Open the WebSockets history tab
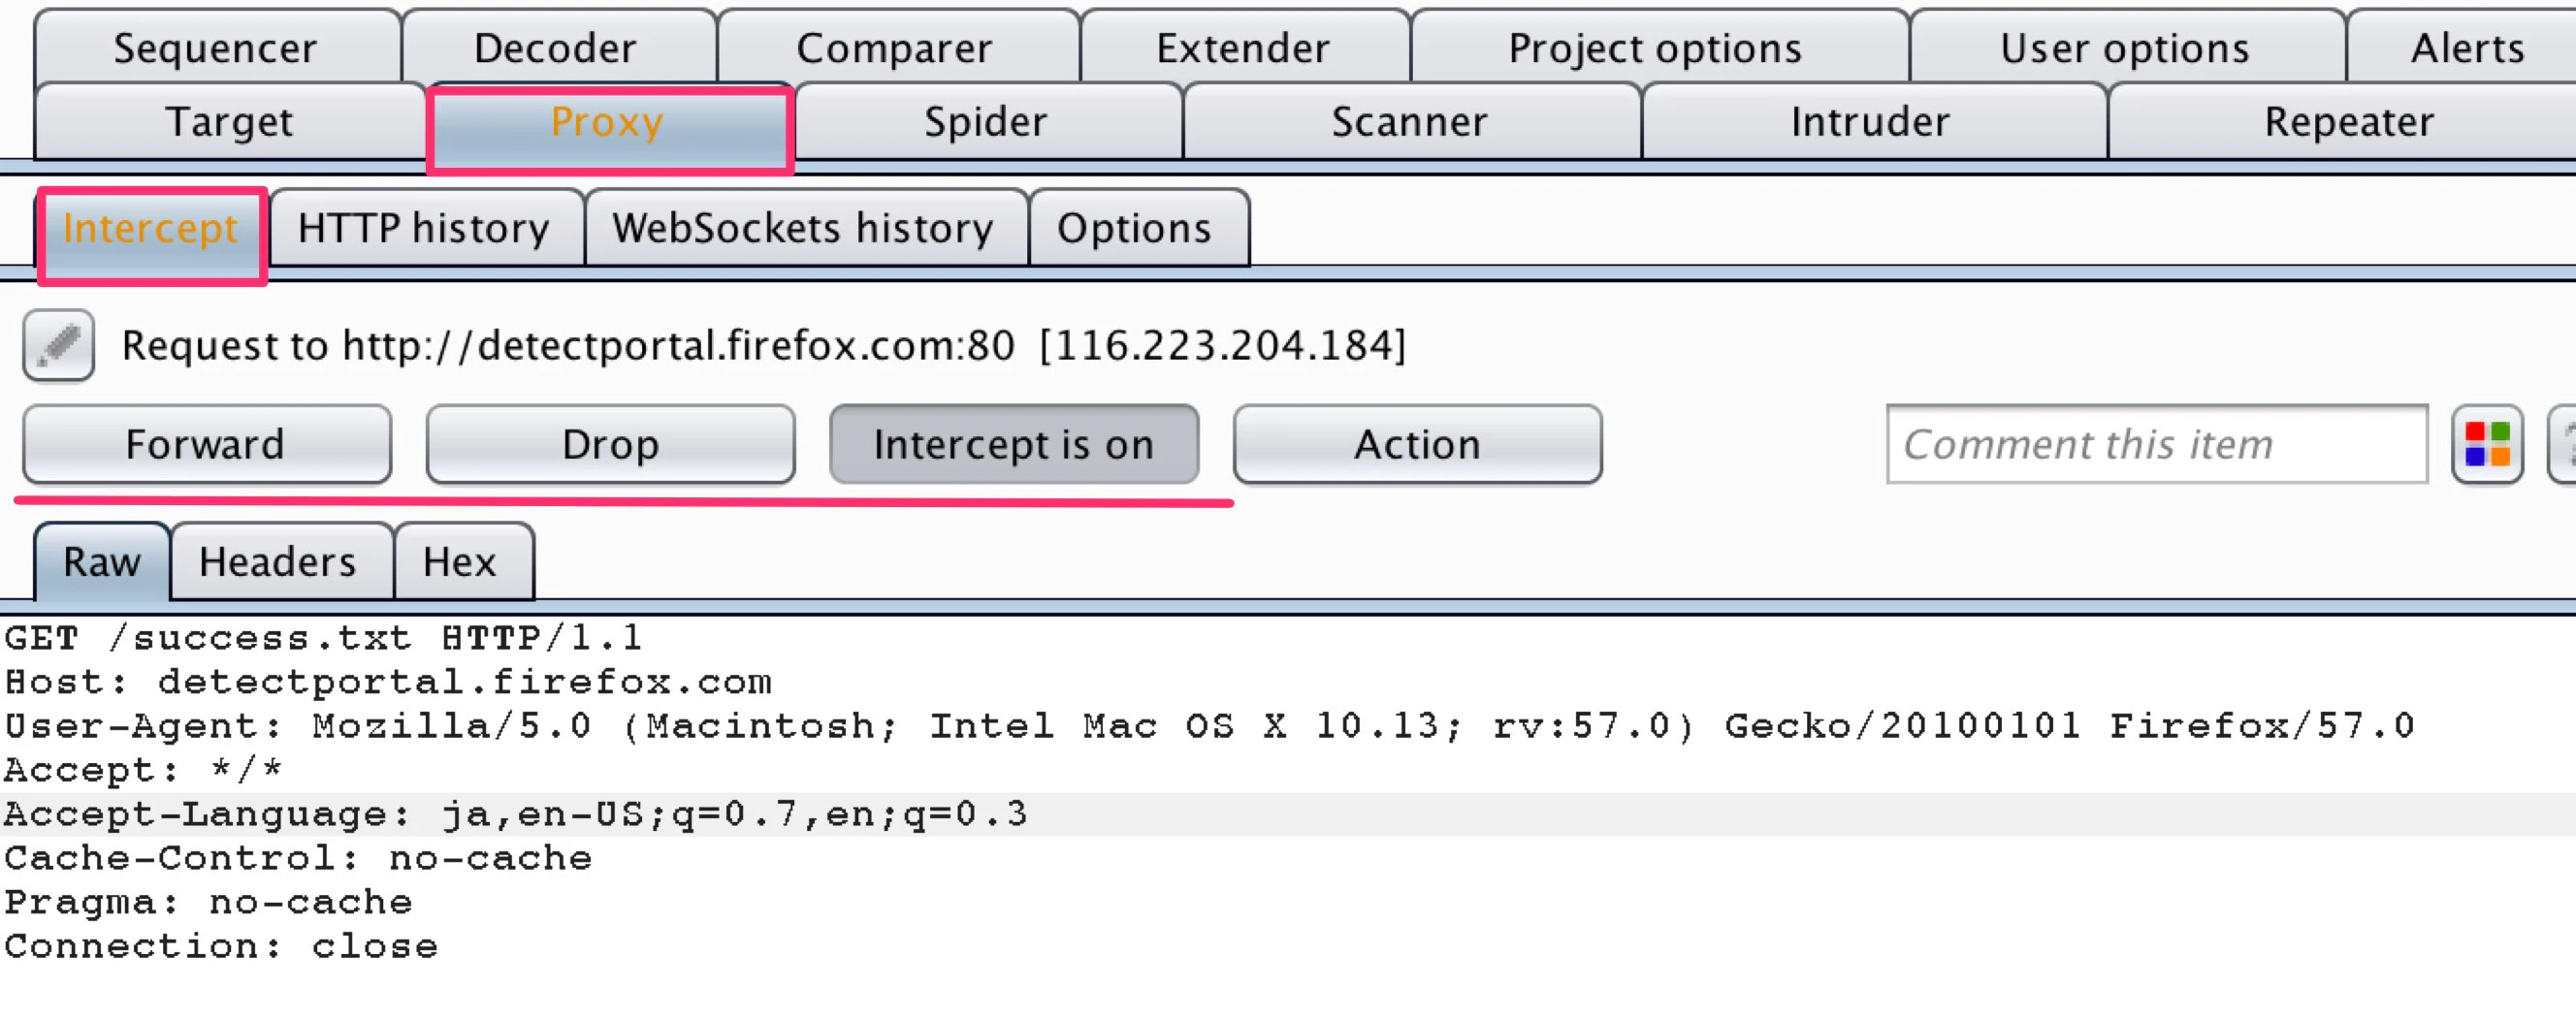Image resolution: width=2576 pixels, height=1020 pixels. tap(804, 228)
